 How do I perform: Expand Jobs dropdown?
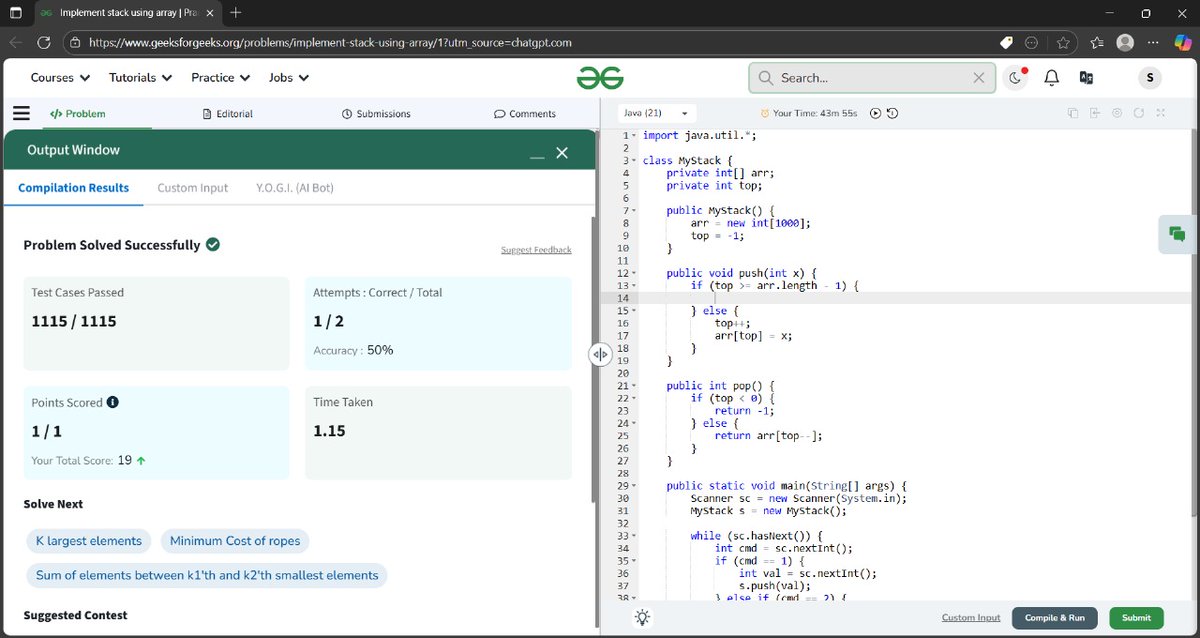pyautogui.click(x=289, y=78)
